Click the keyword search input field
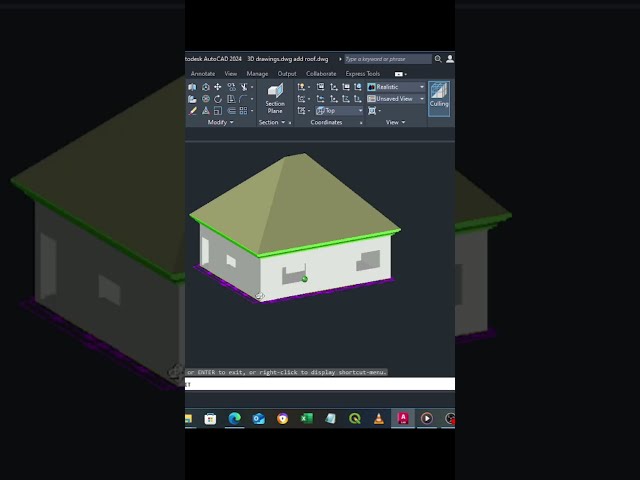Screen dimensions: 640x480 pos(388,59)
